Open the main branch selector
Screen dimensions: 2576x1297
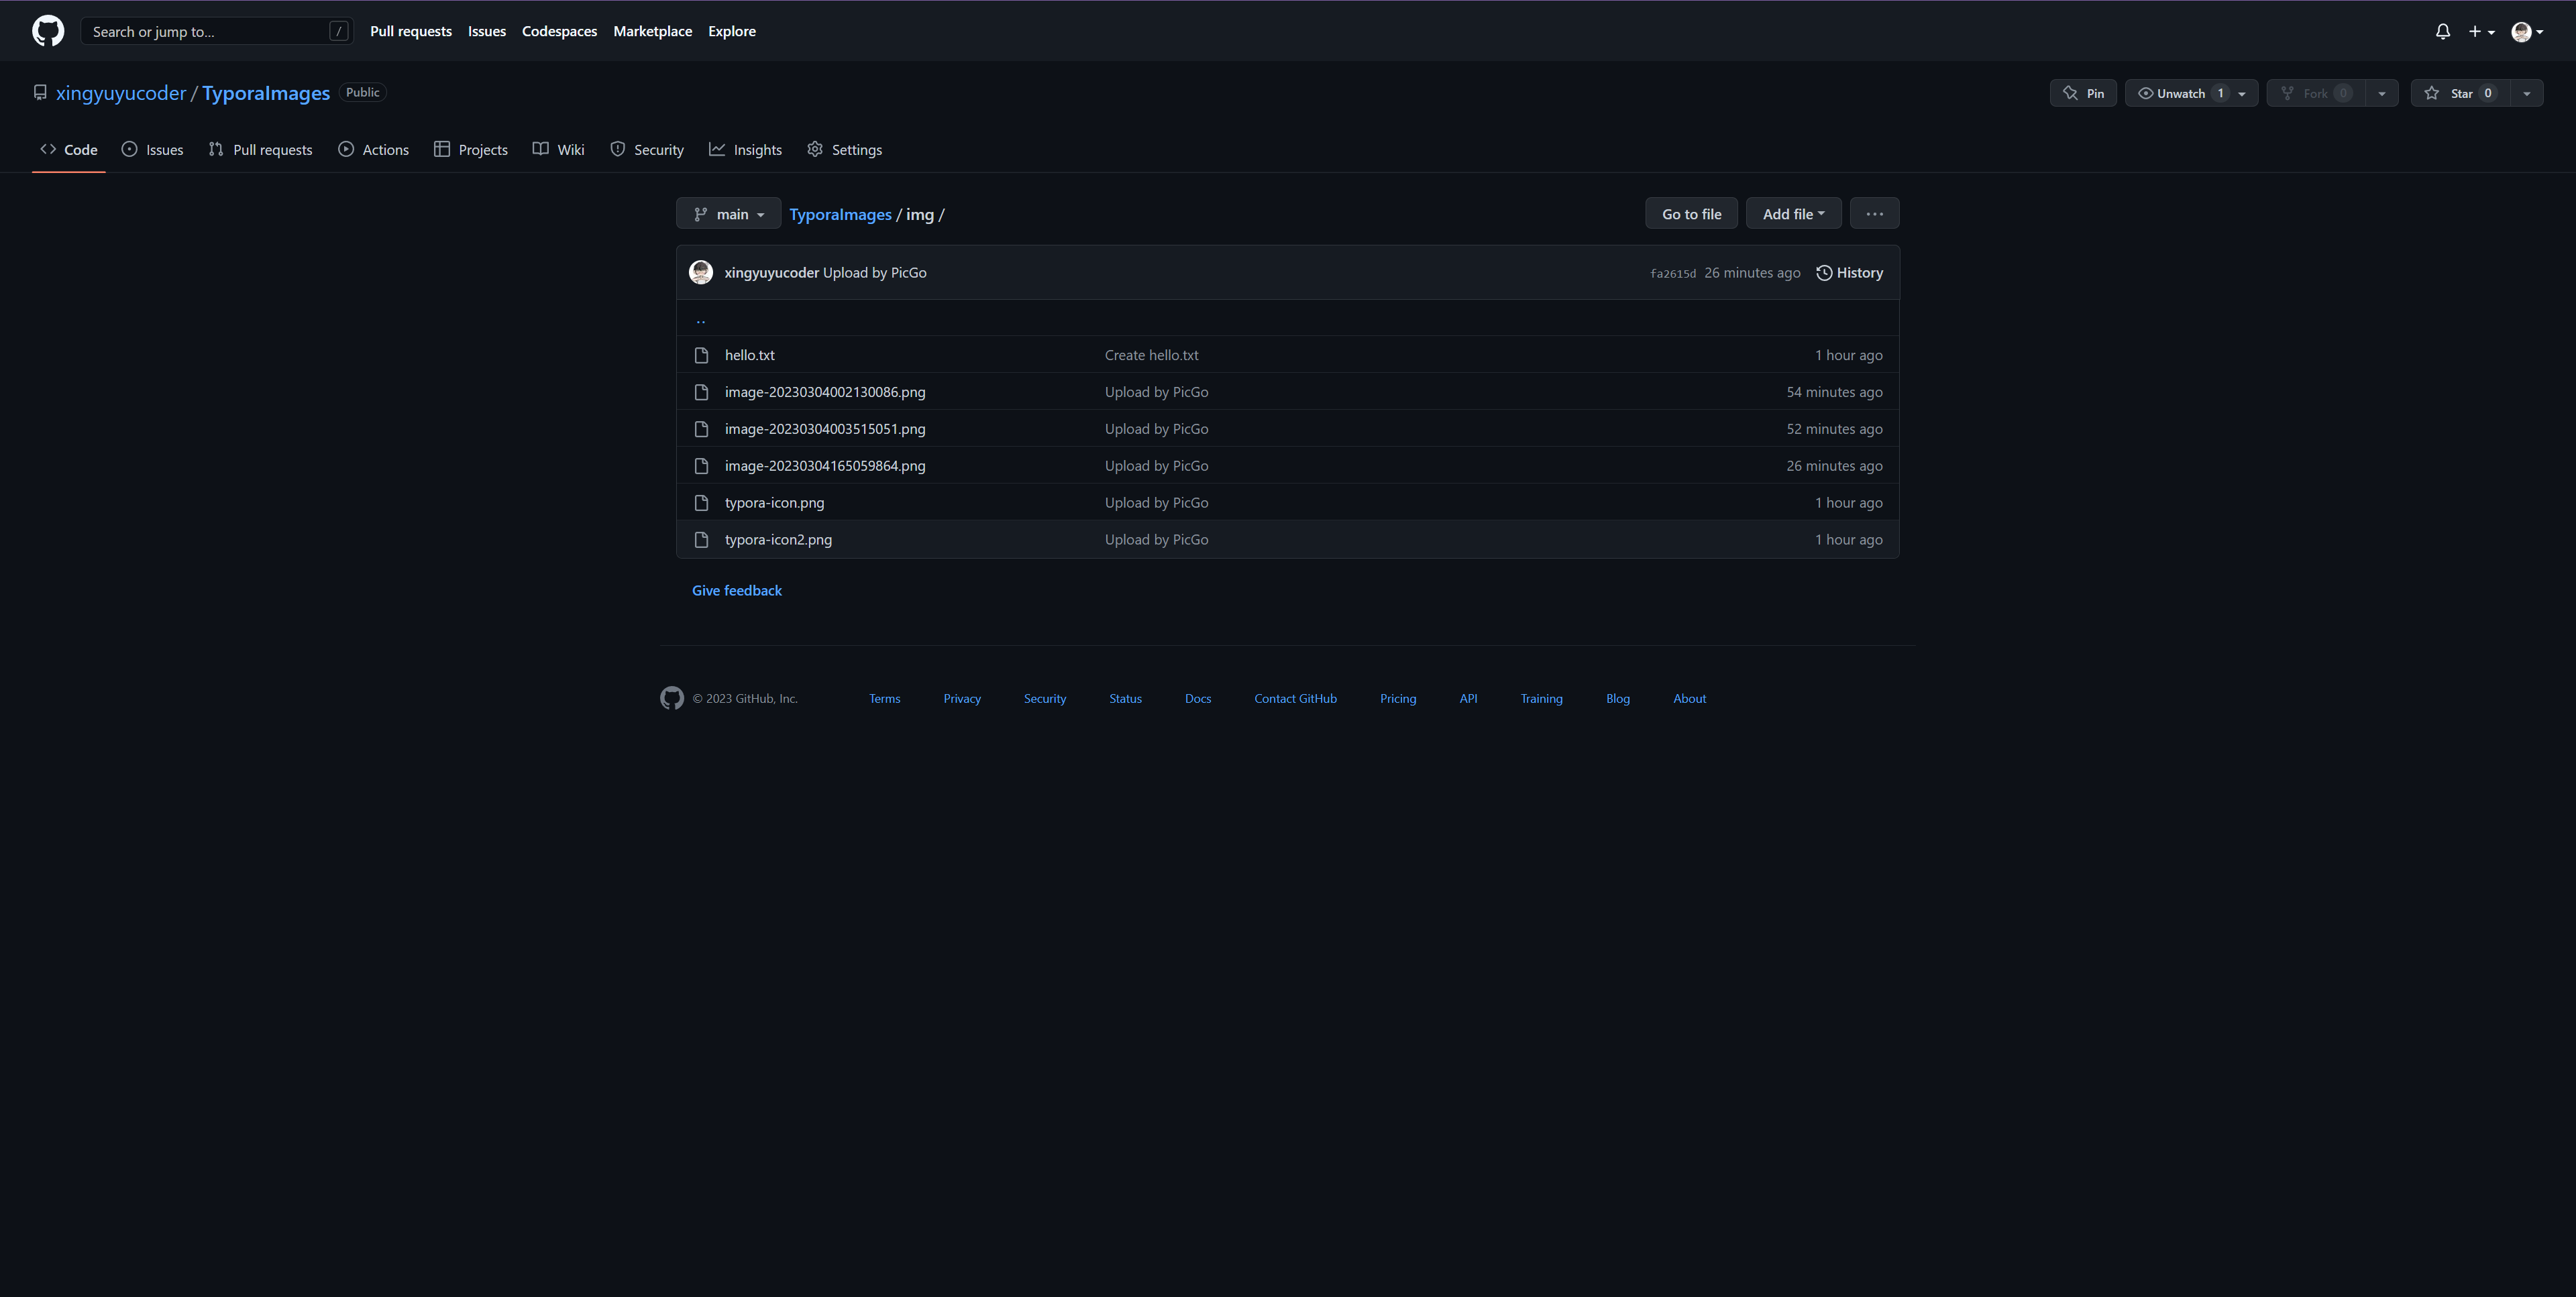coord(728,214)
